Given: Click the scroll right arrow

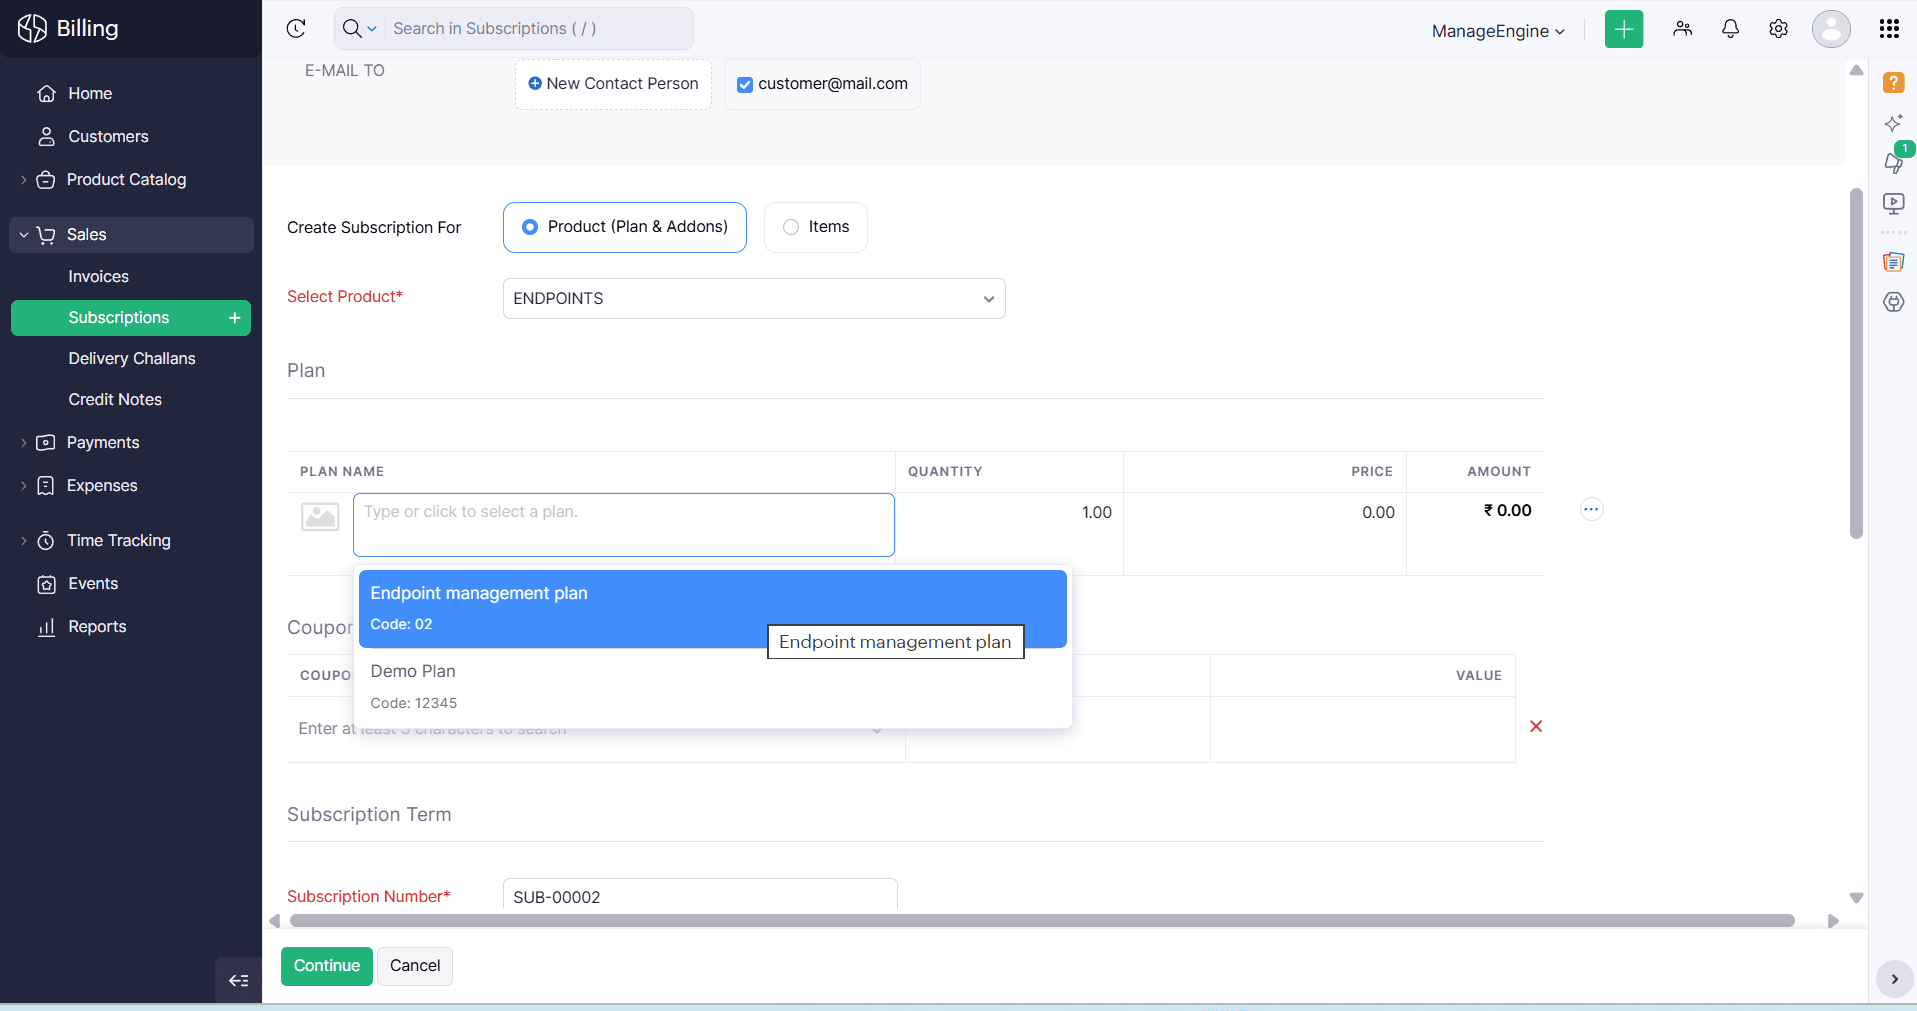Looking at the screenshot, I should [x=1833, y=921].
